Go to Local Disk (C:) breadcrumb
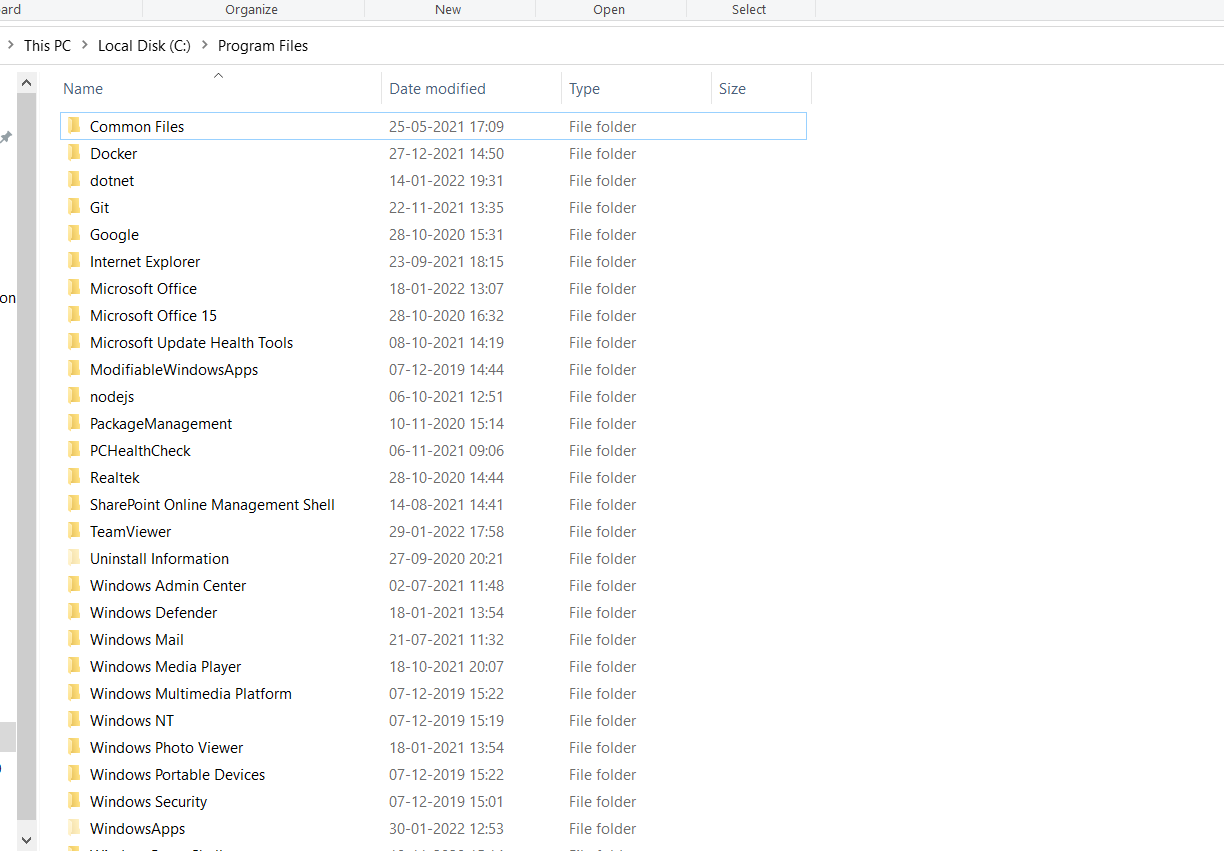Screen dimensions: 1224x859 point(144,45)
